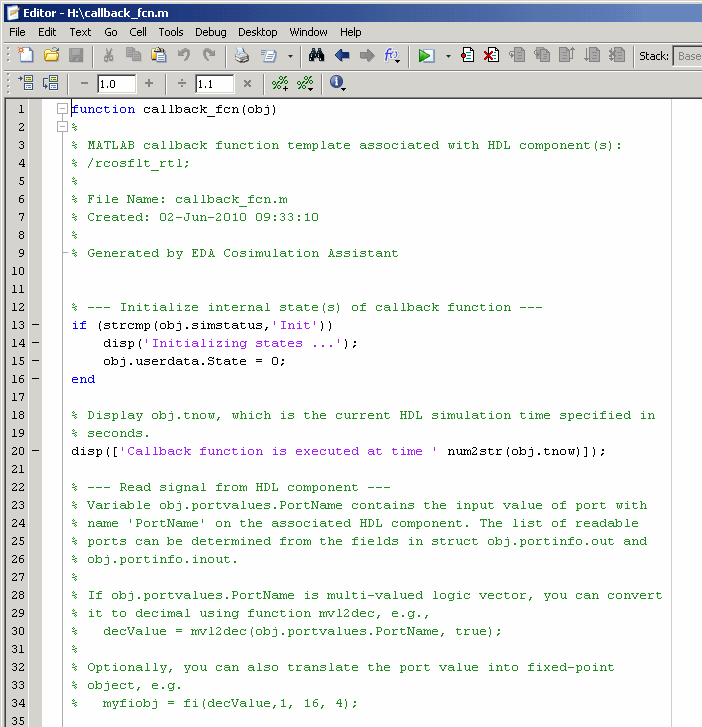This screenshot has width=702, height=727.
Task: Click the debug Step Out icon
Action: (x=567, y=56)
